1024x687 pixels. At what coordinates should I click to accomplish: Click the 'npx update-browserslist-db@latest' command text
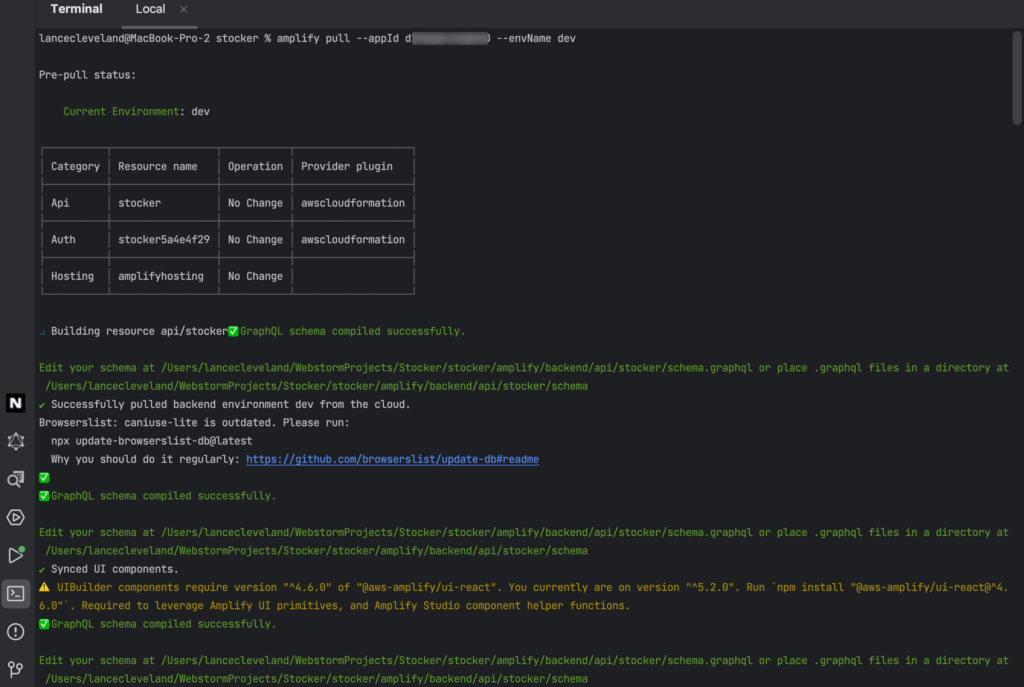(151, 441)
